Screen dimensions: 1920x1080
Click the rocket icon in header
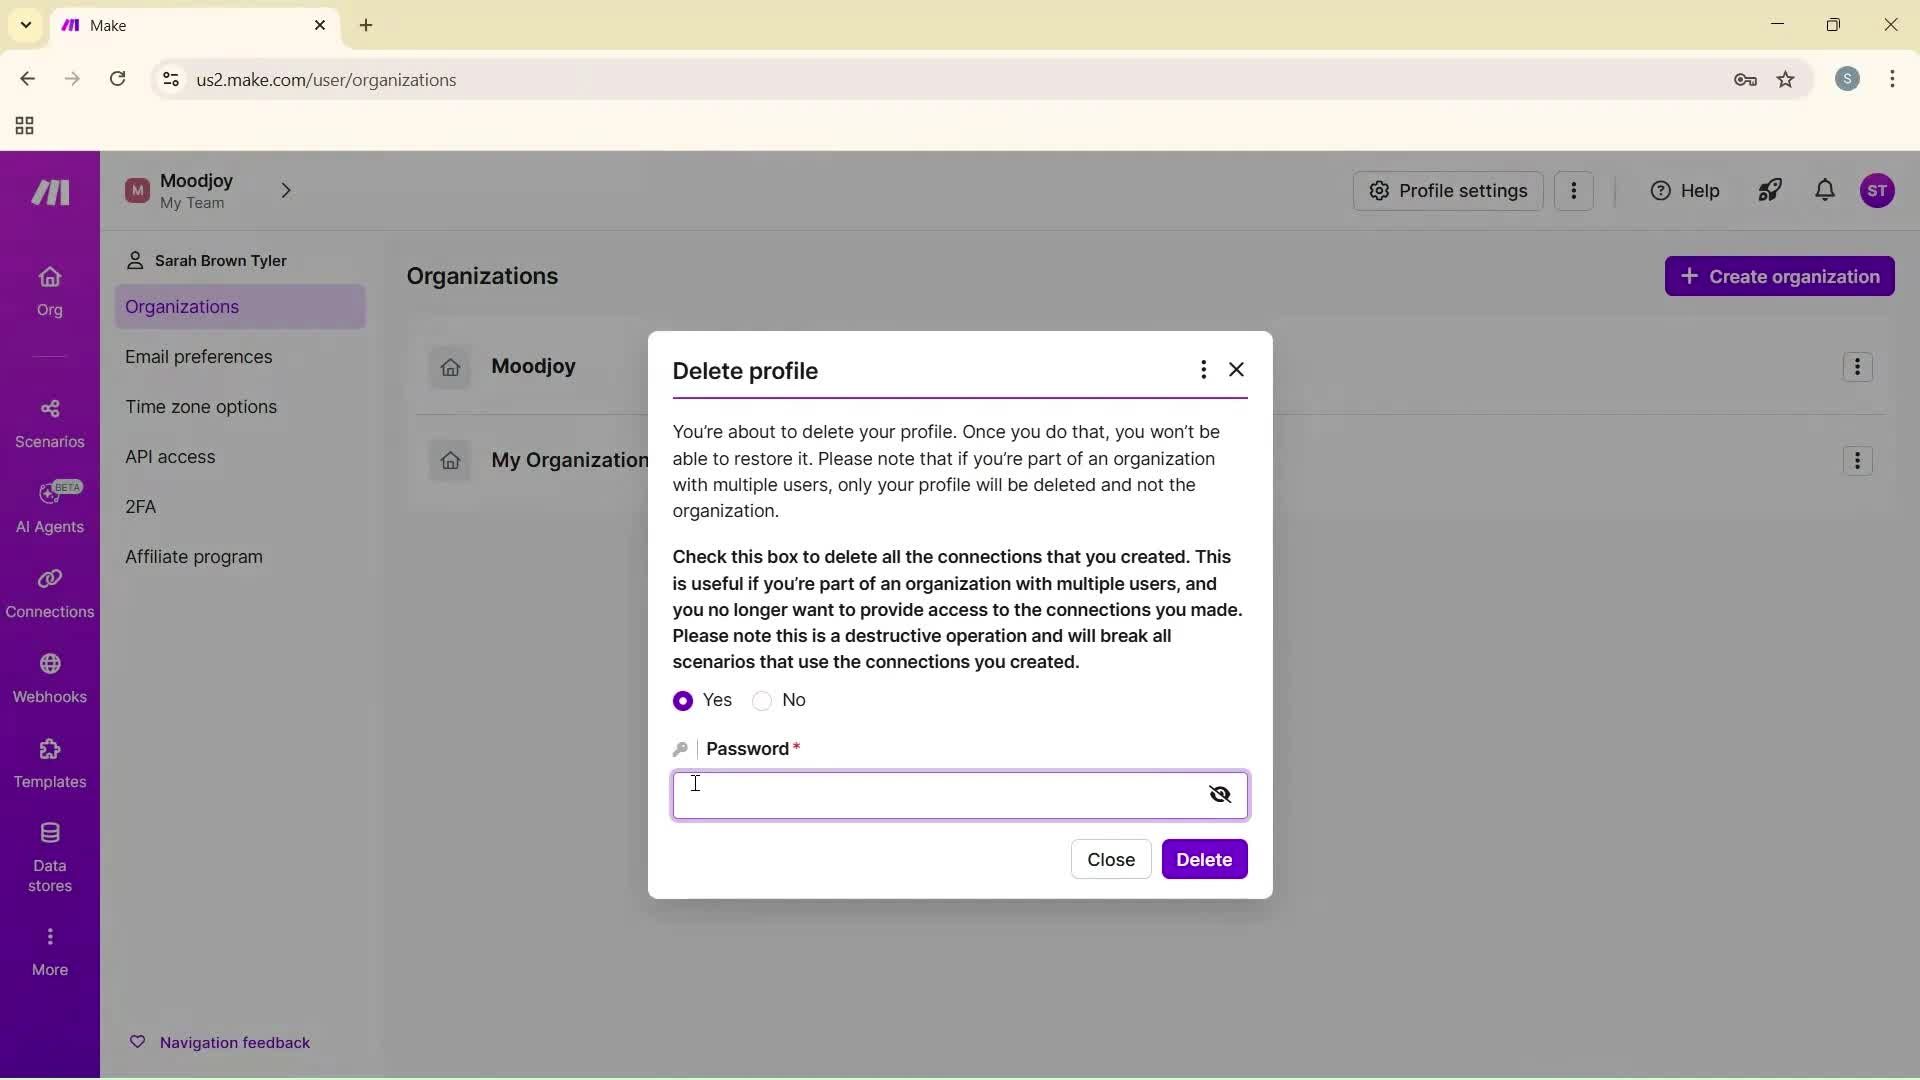point(1770,191)
